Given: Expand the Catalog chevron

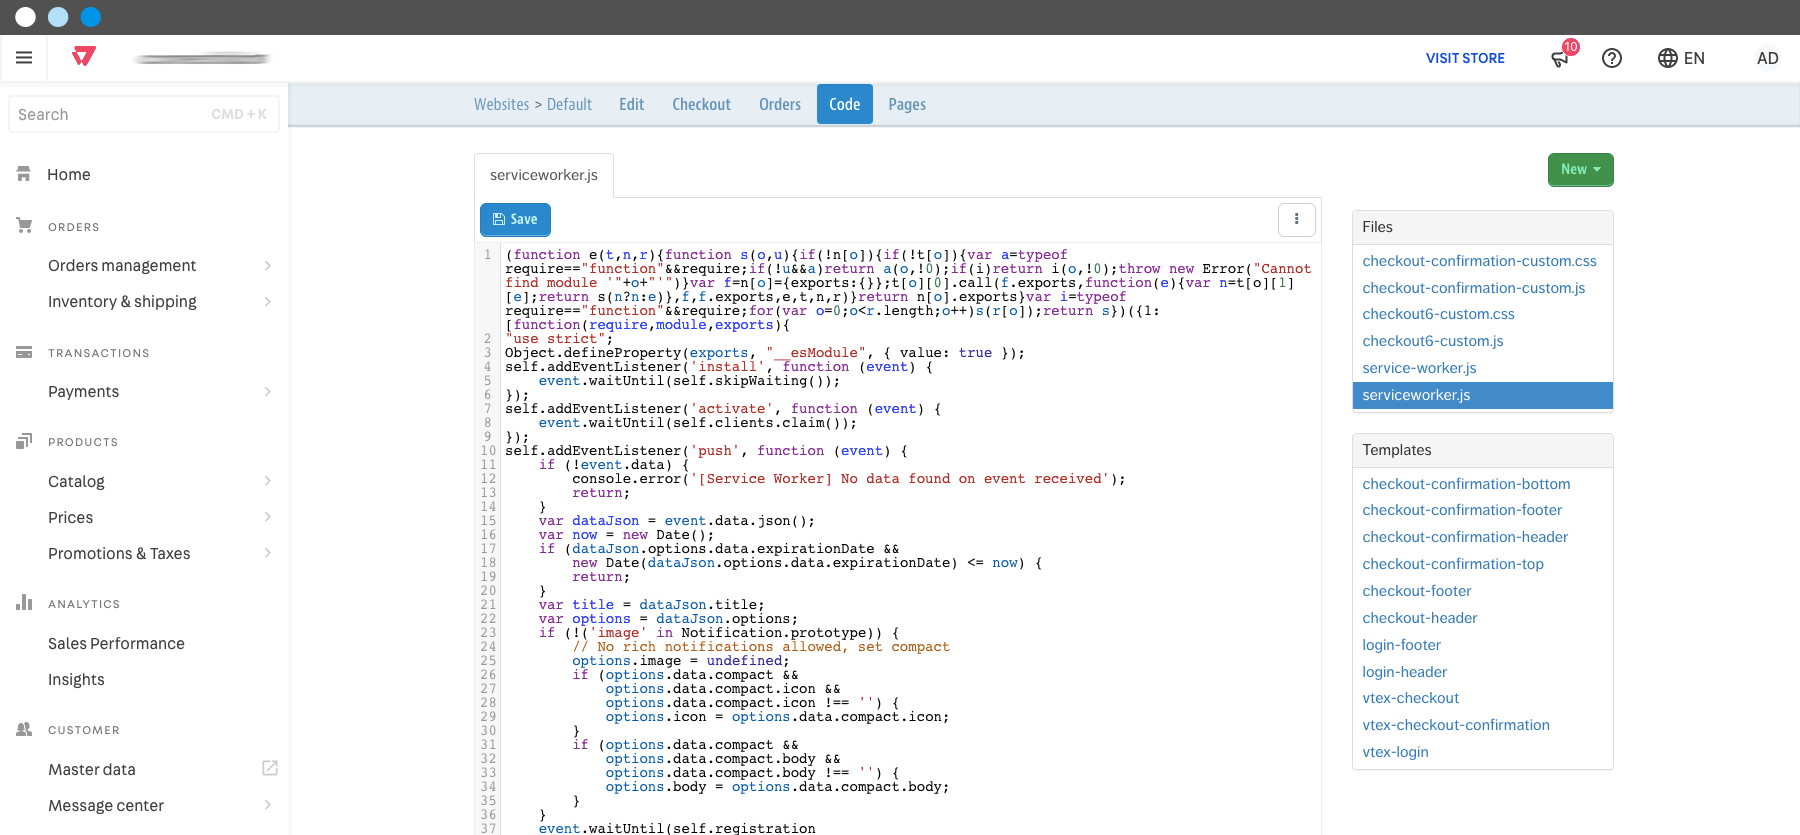Looking at the screenshot, I should (268, 481).
